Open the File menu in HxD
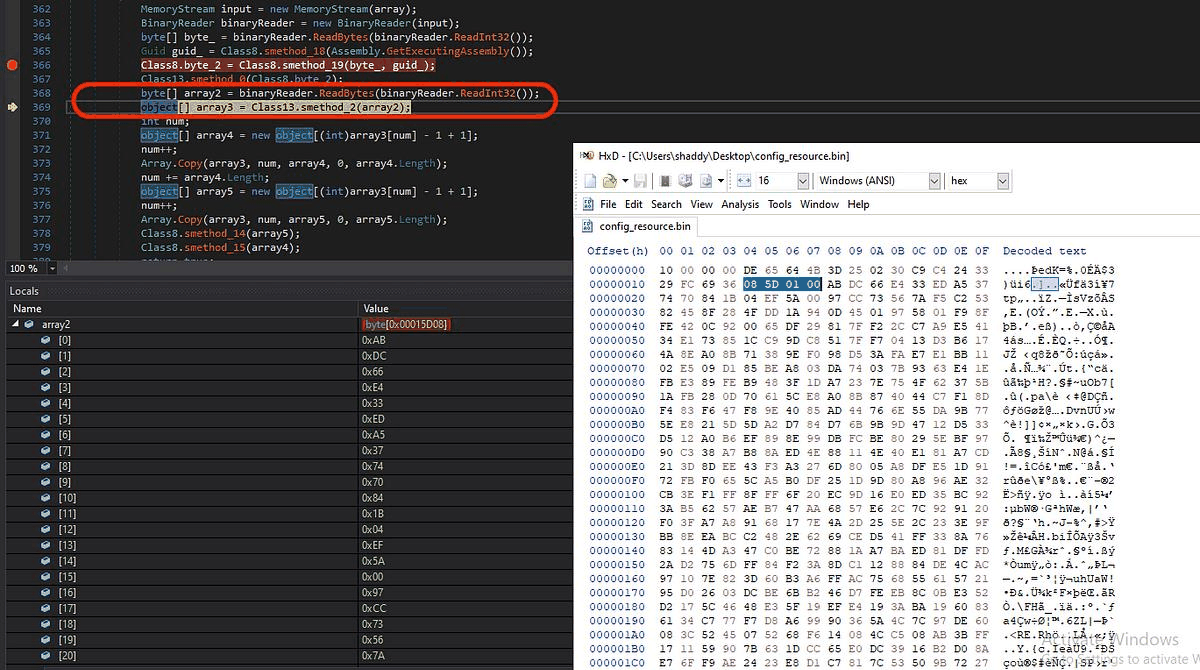This screenshot has width=1200, height=670. tap(609, 204)
